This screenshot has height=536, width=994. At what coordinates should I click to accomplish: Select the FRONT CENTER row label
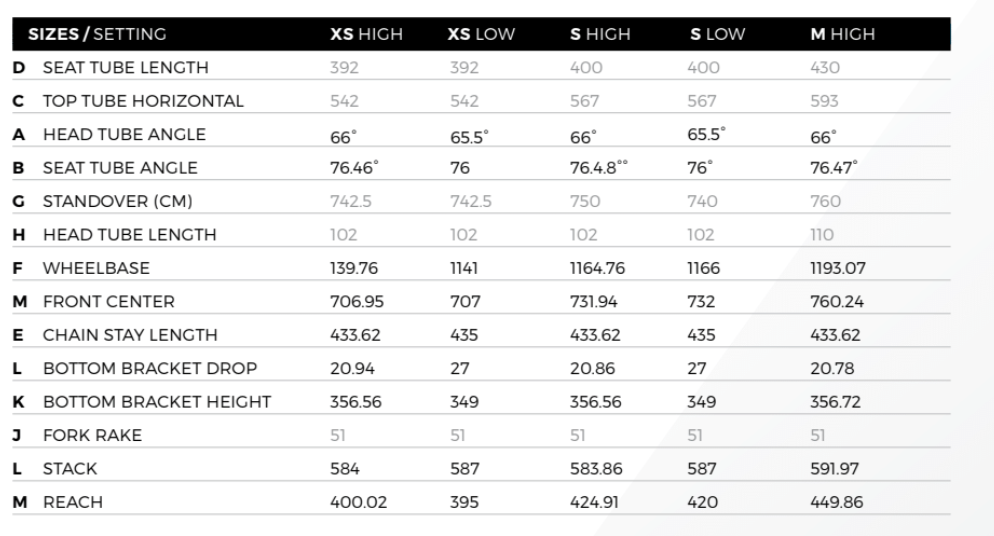(108, 301)
